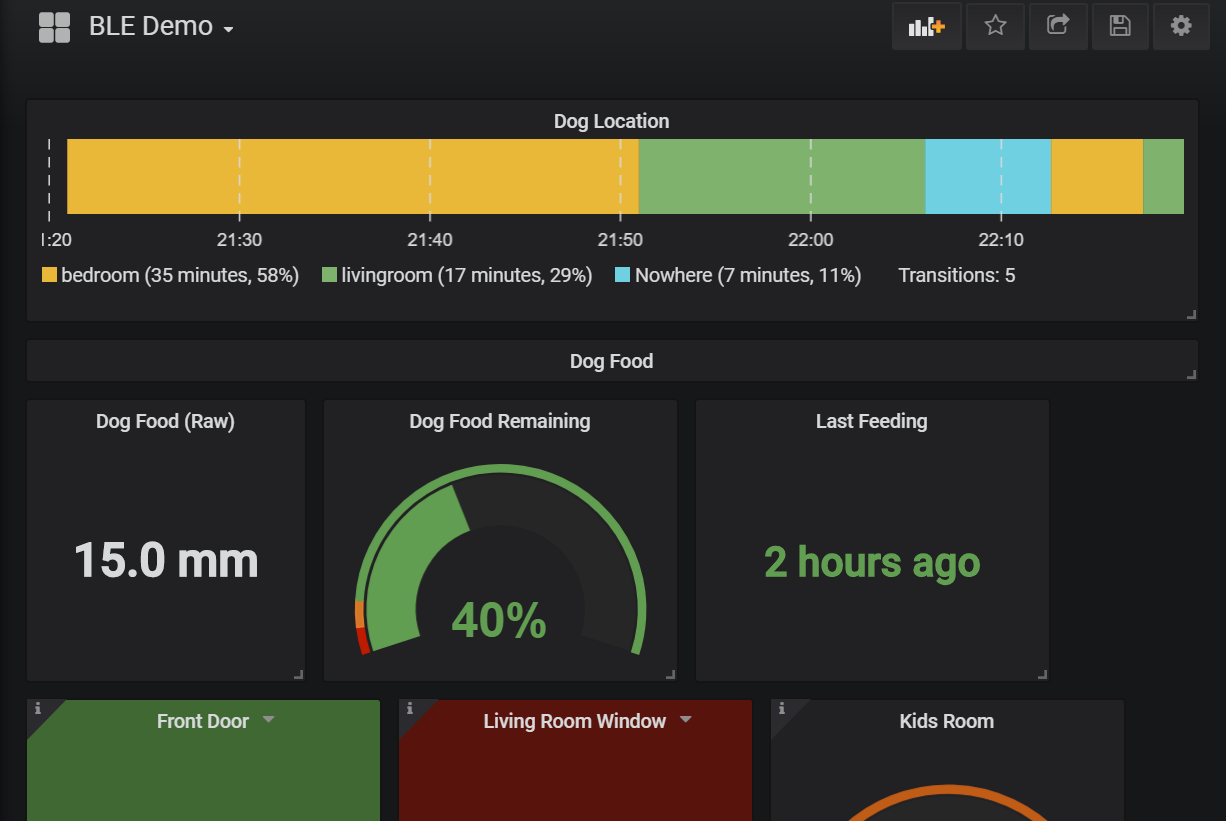
Task: Open the Kids Room panel title menu
Action: (x=947, y=721)
